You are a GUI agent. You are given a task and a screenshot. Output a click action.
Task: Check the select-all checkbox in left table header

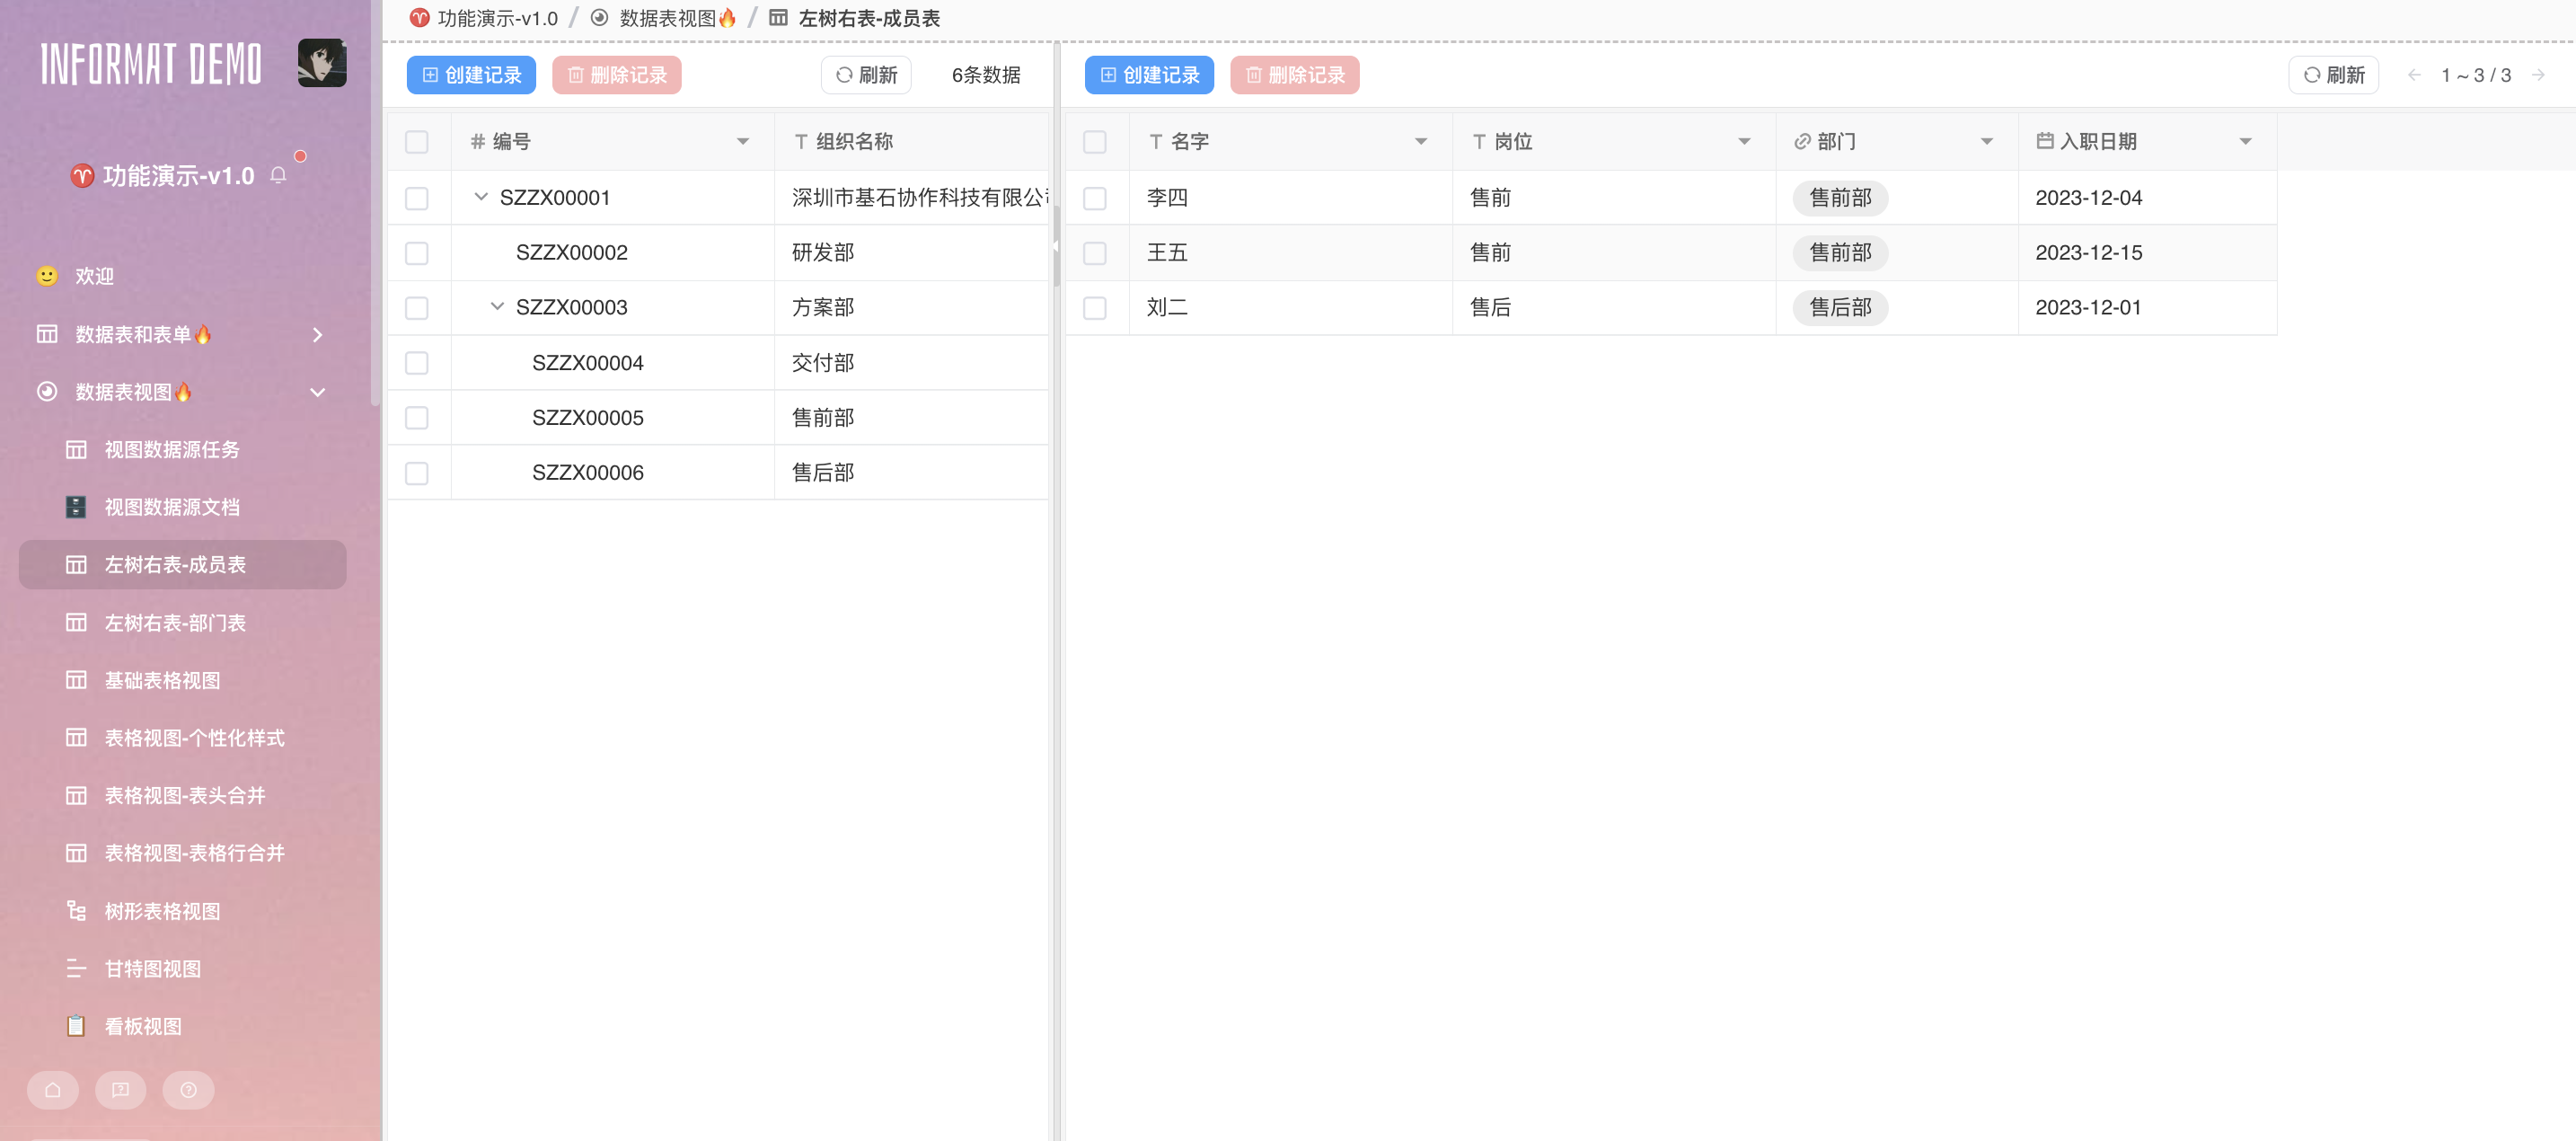[x=417, y=141]
